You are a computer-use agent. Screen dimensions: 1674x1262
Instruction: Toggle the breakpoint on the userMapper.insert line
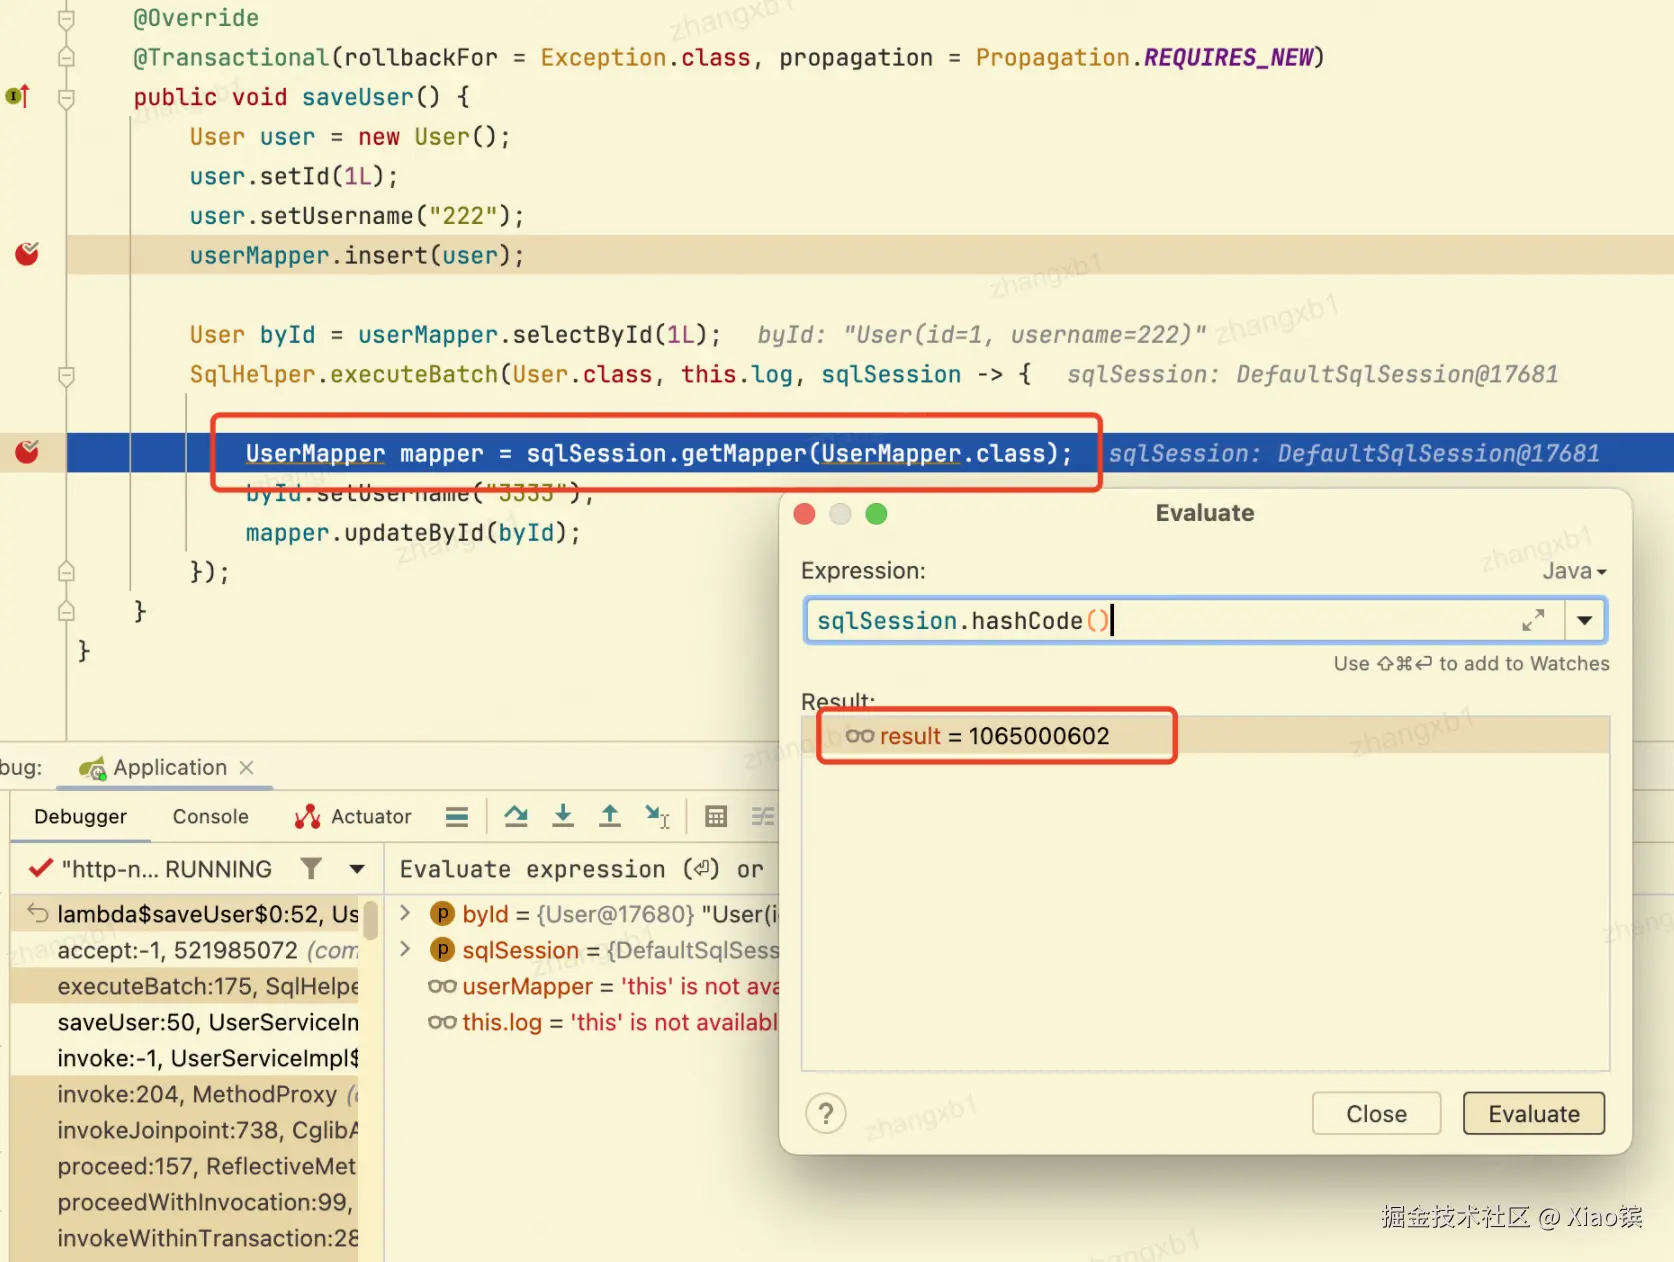27,254
